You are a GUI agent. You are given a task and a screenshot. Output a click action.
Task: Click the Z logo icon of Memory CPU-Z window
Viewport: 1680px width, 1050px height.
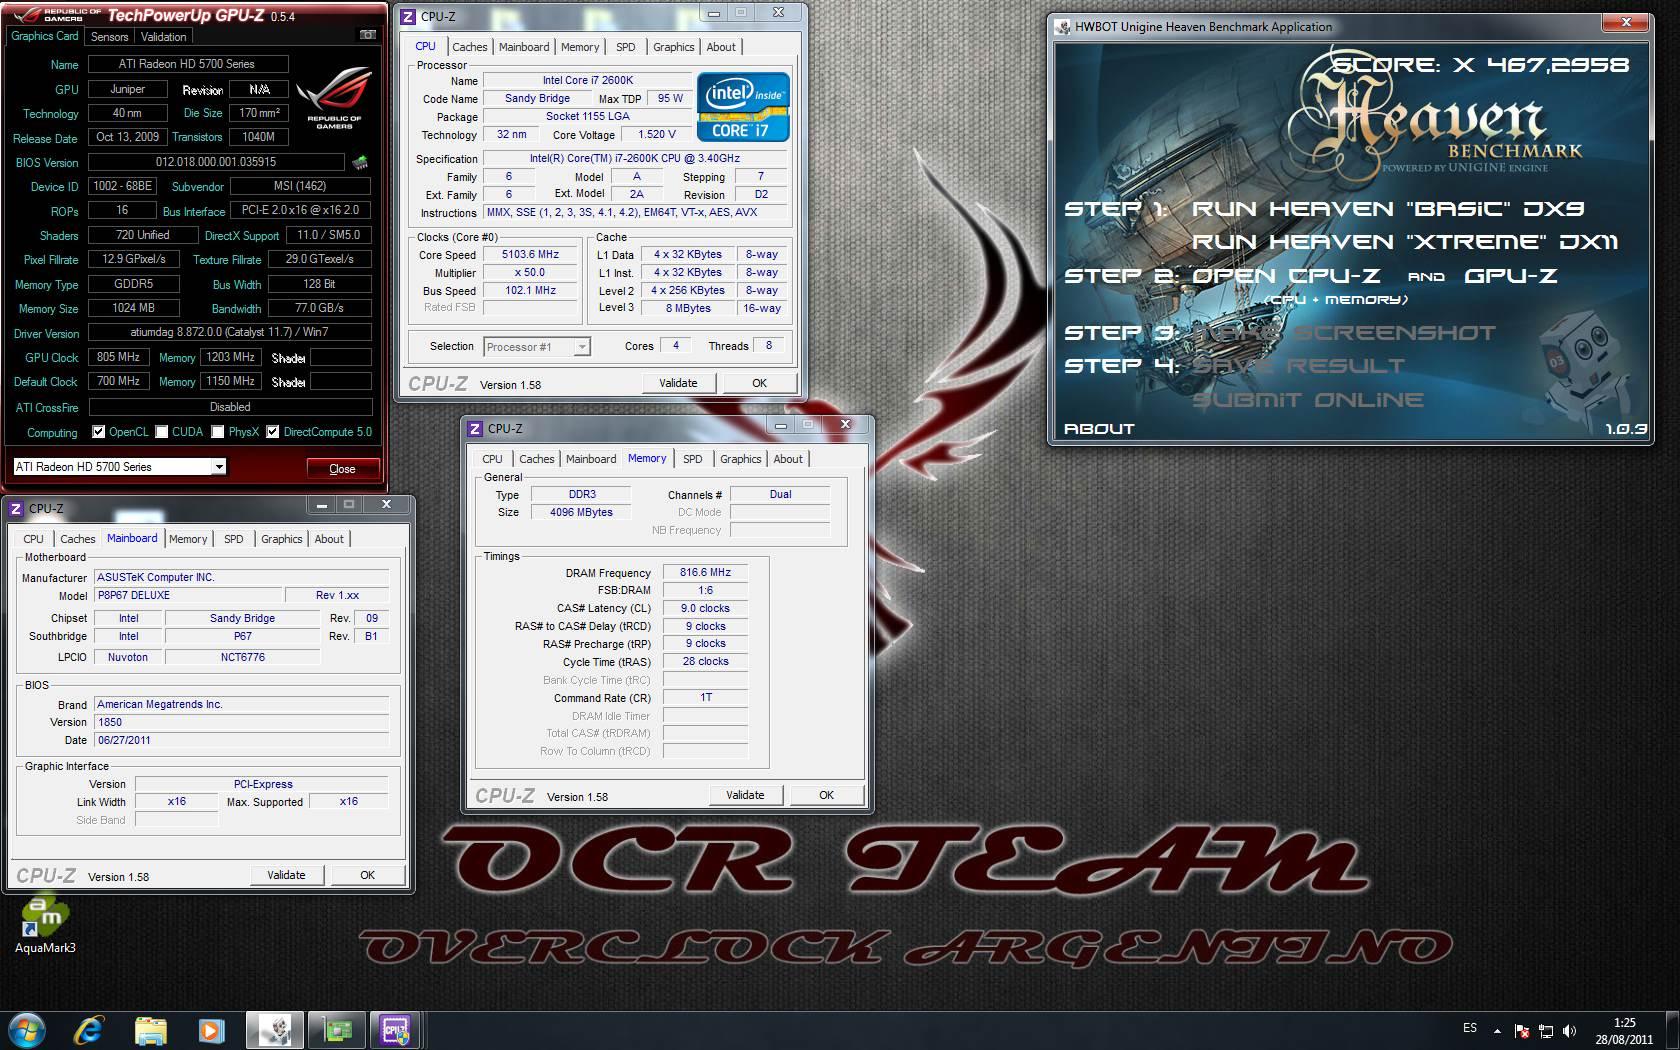(475, 428)
